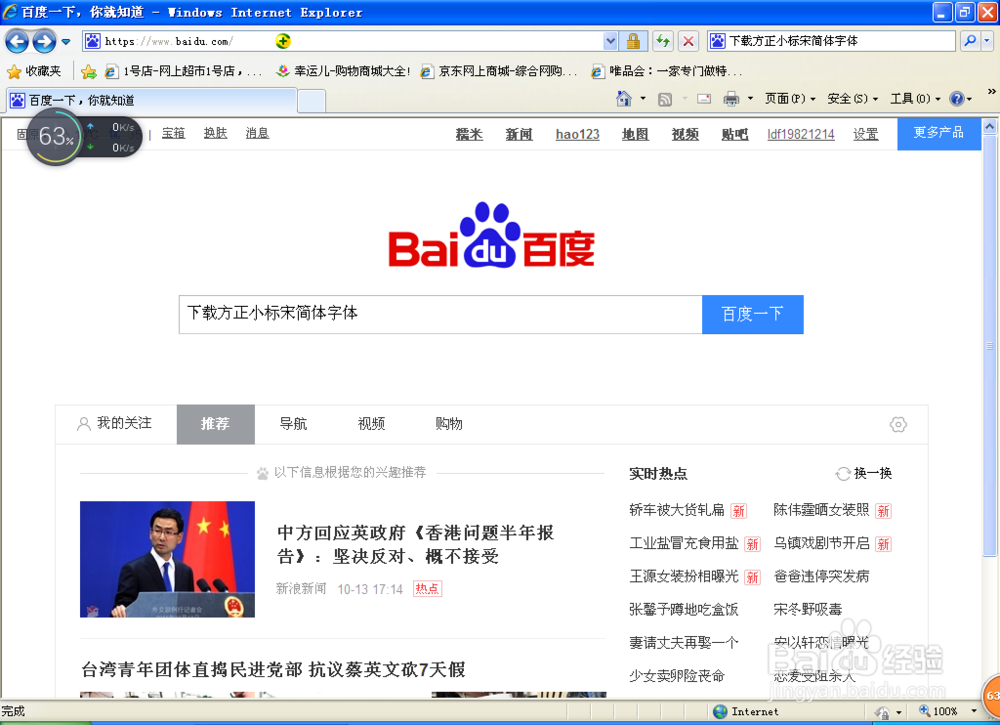
Task: Open the 地图 maps link
Action: click(635, 134)
